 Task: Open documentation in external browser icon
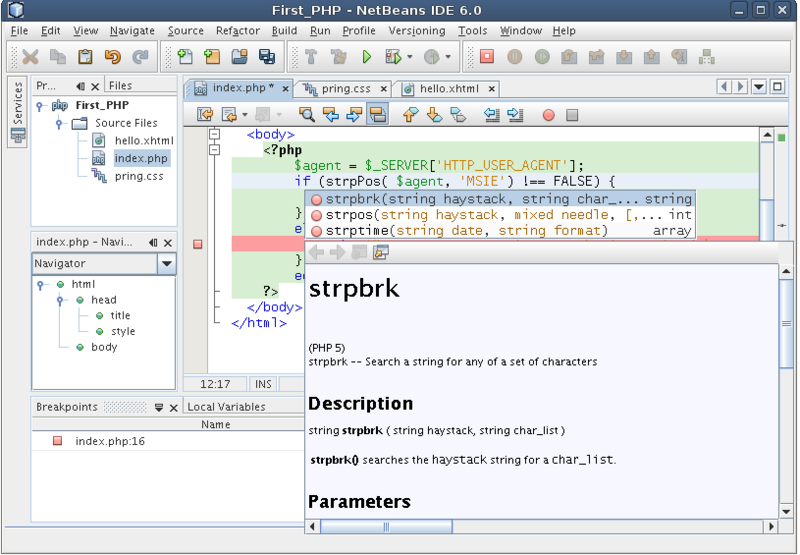[381, 252]
